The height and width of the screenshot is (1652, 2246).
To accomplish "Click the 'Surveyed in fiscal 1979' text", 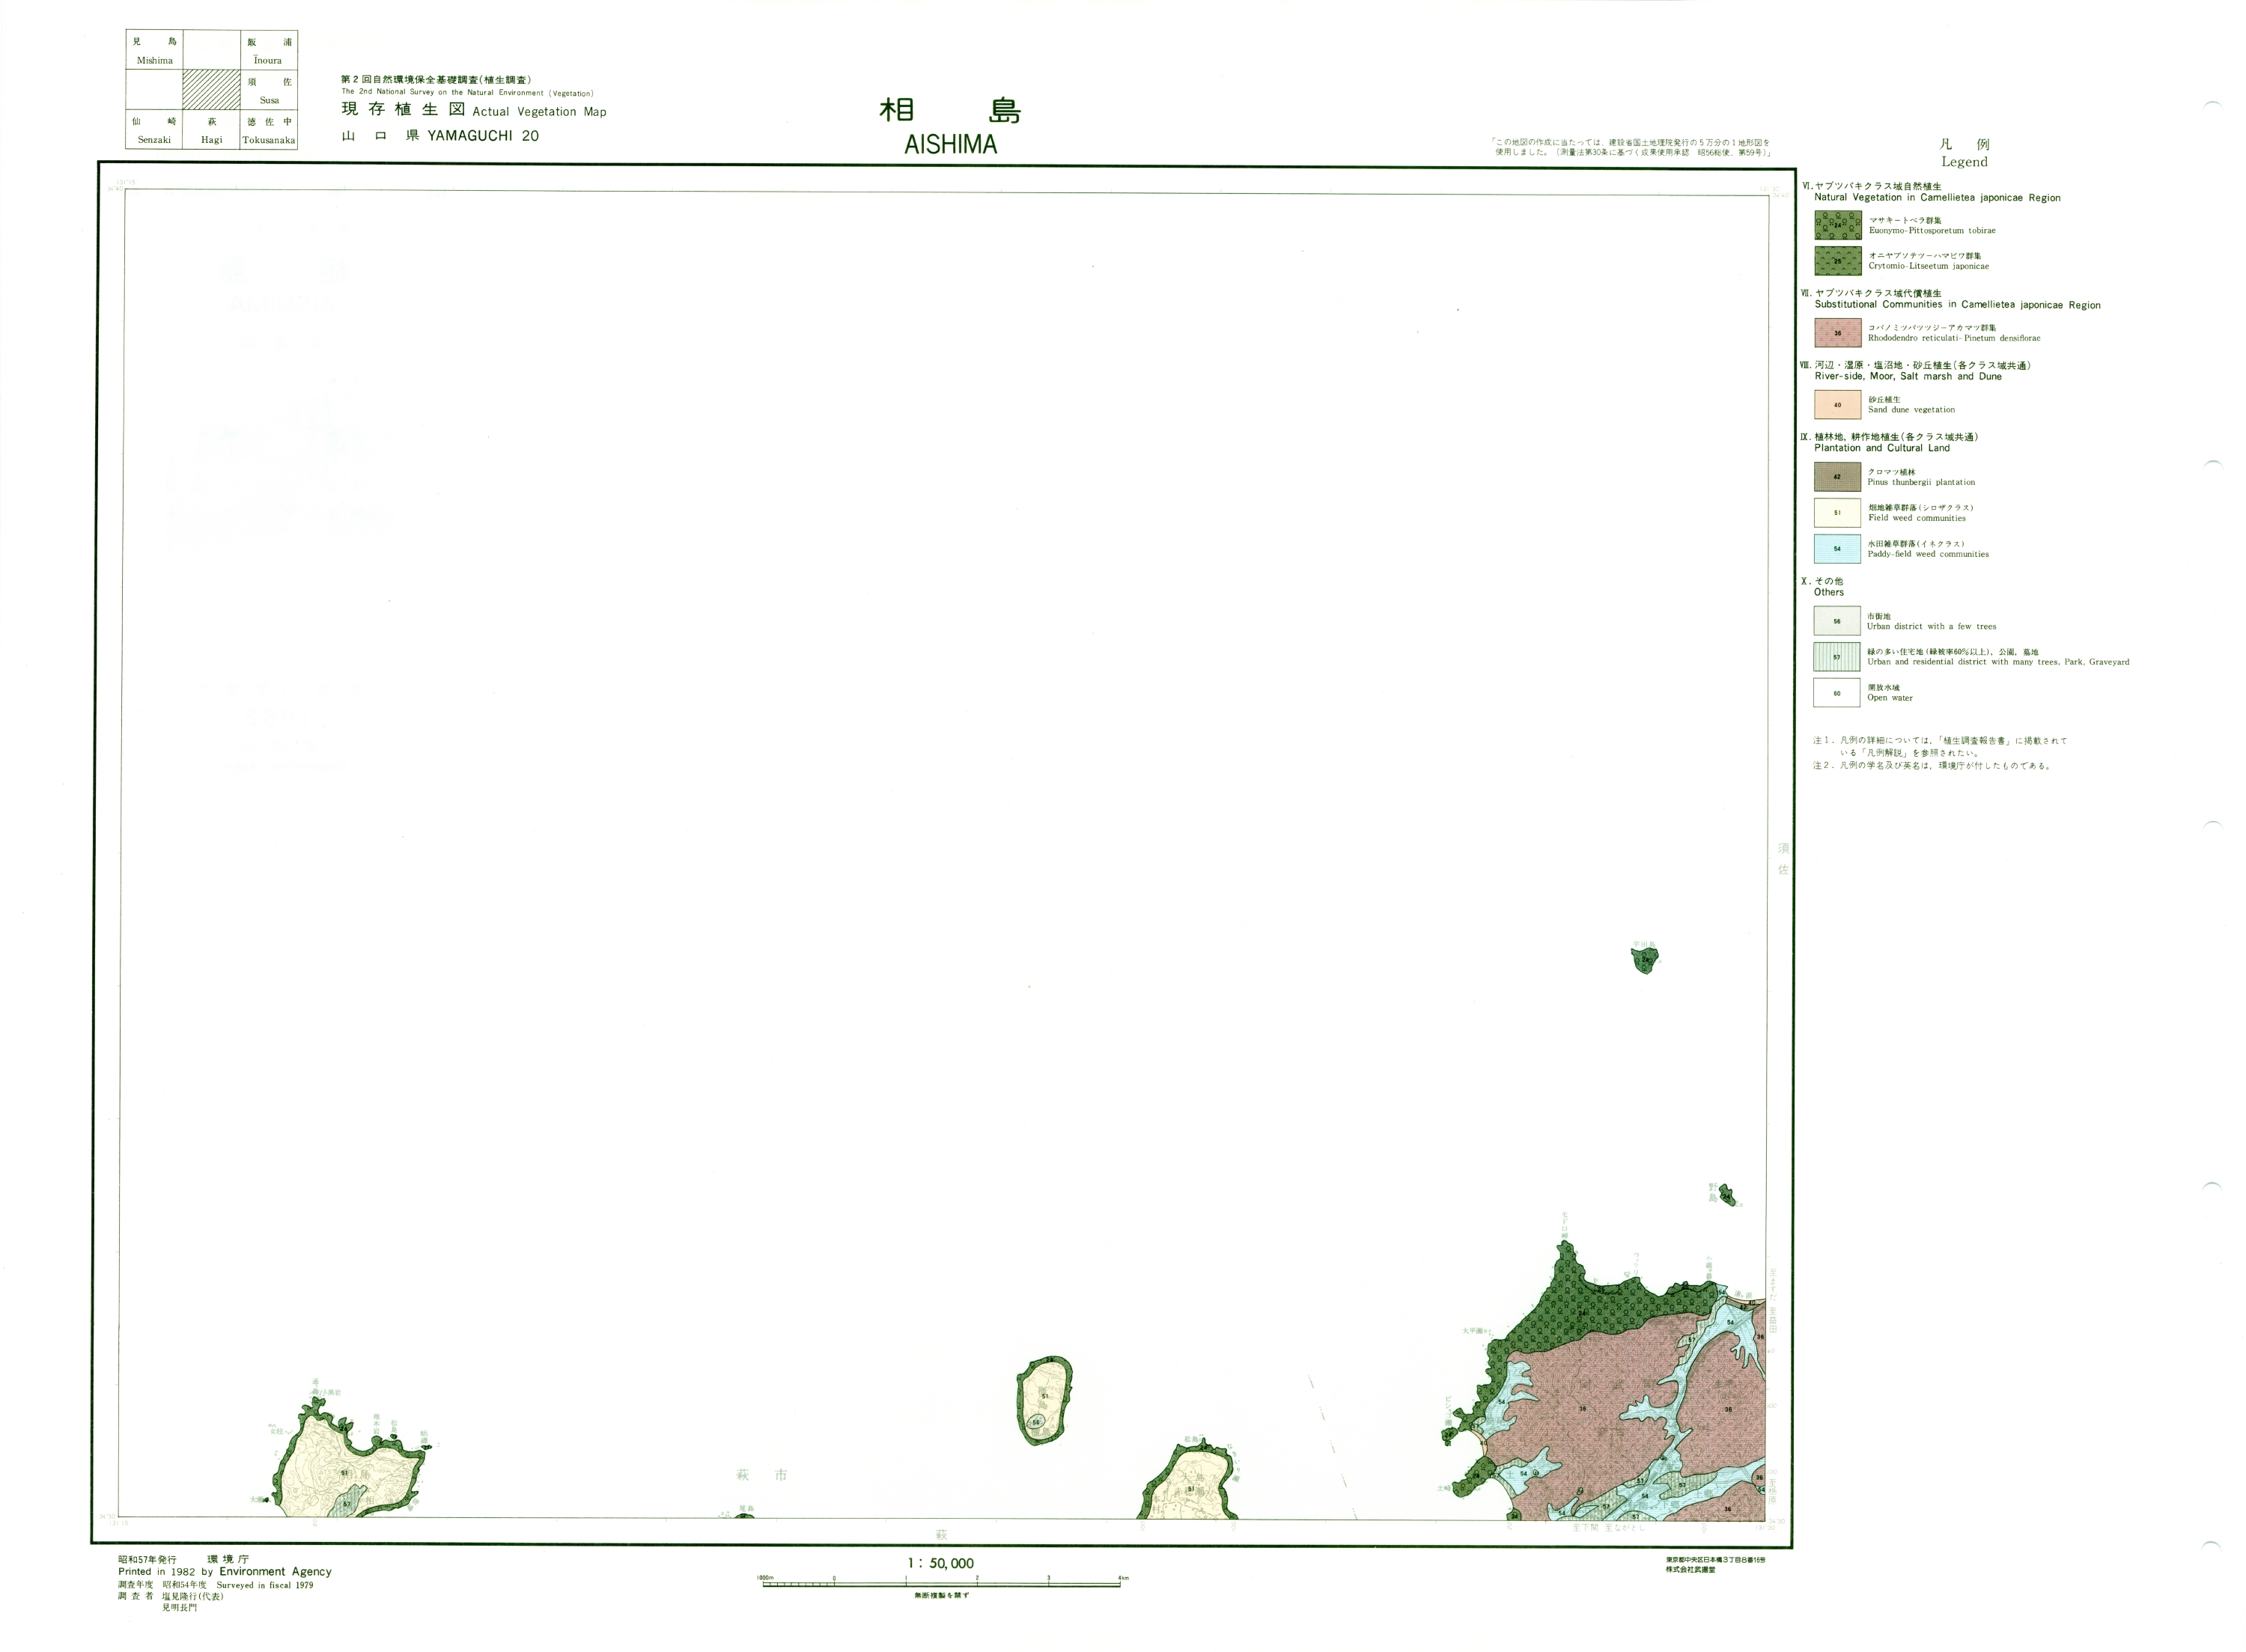I will coord(265,1585).
